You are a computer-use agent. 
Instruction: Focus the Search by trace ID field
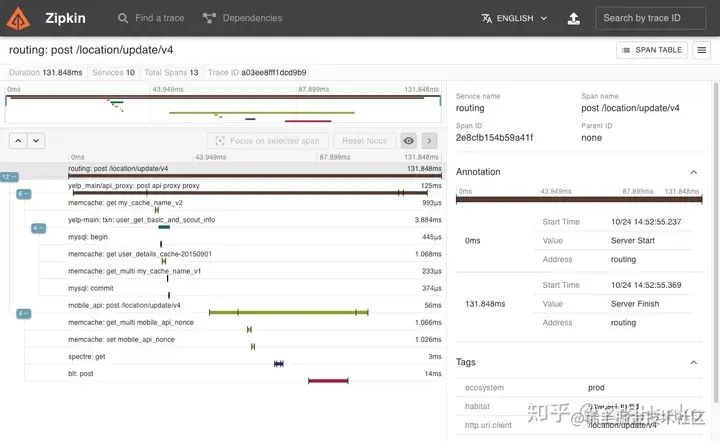(x=651, y=18)
